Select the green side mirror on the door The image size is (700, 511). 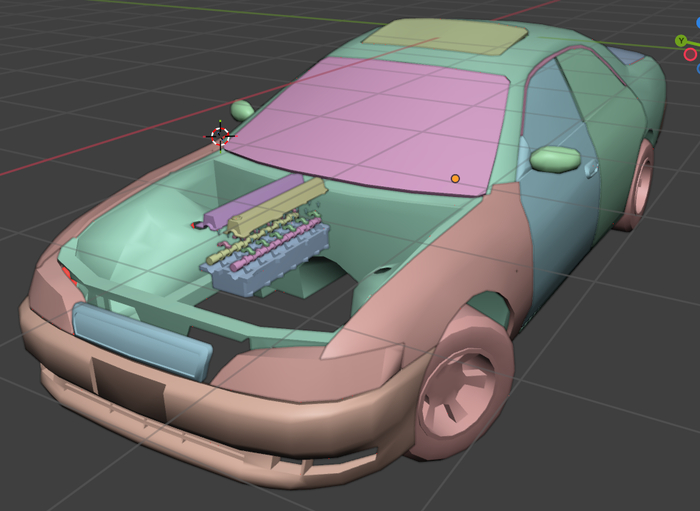pyautogui.click(x=556, y=158)
